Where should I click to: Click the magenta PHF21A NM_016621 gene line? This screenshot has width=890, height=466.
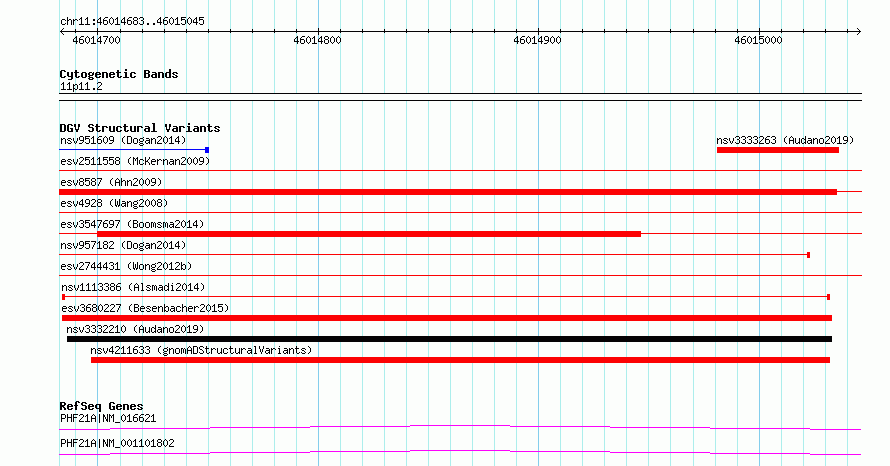point(460,427)
